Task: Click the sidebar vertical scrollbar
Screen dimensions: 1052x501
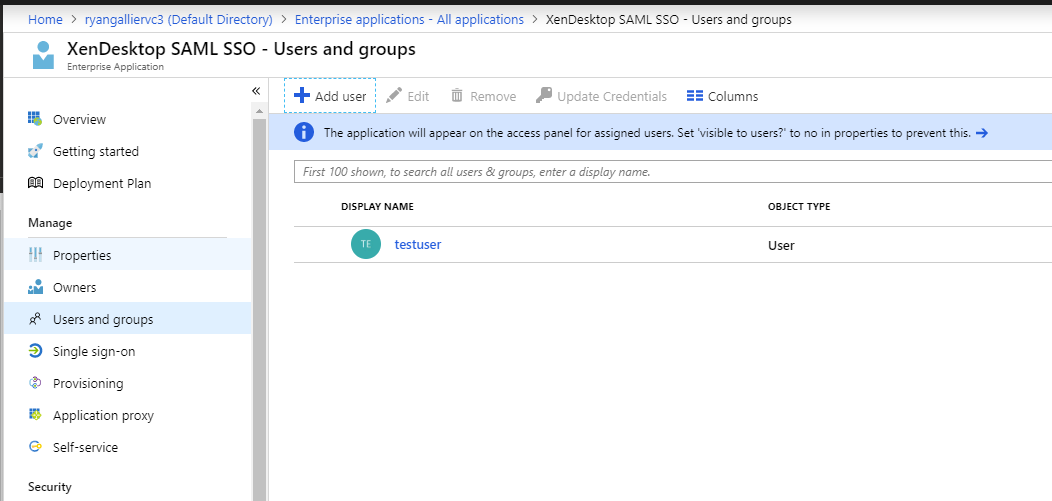Action: tap(260, 309)
